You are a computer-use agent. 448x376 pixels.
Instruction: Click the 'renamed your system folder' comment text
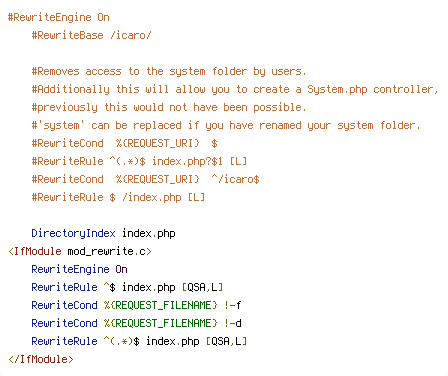(339, 125)
